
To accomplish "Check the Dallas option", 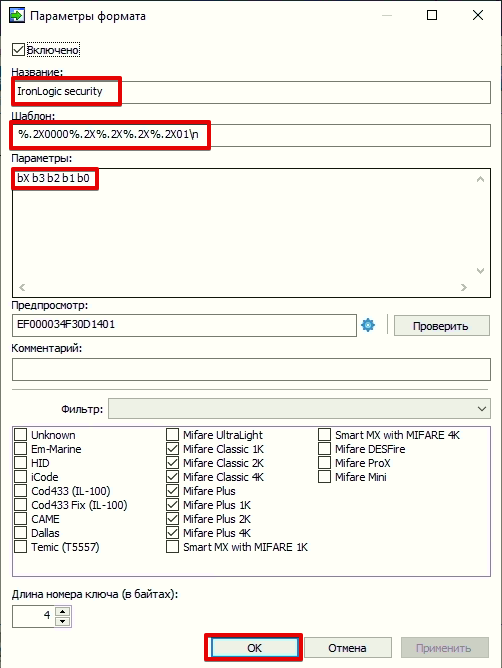I will 20,533.
